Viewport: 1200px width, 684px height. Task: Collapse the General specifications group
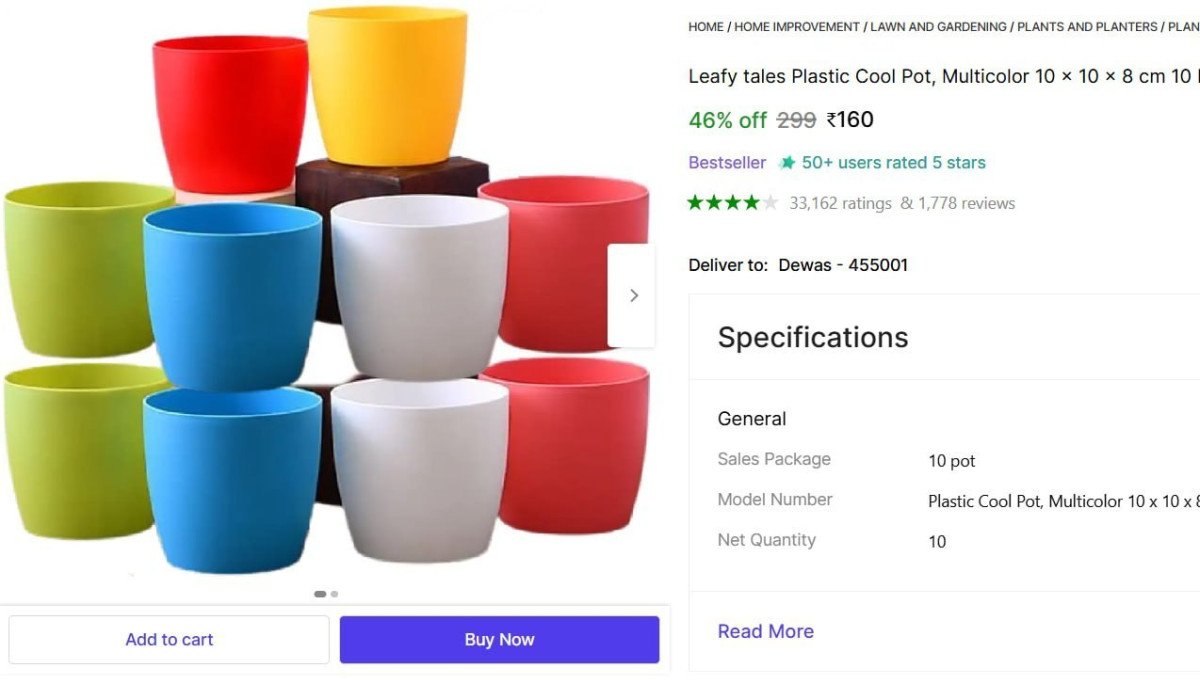(x=752, y=418)
